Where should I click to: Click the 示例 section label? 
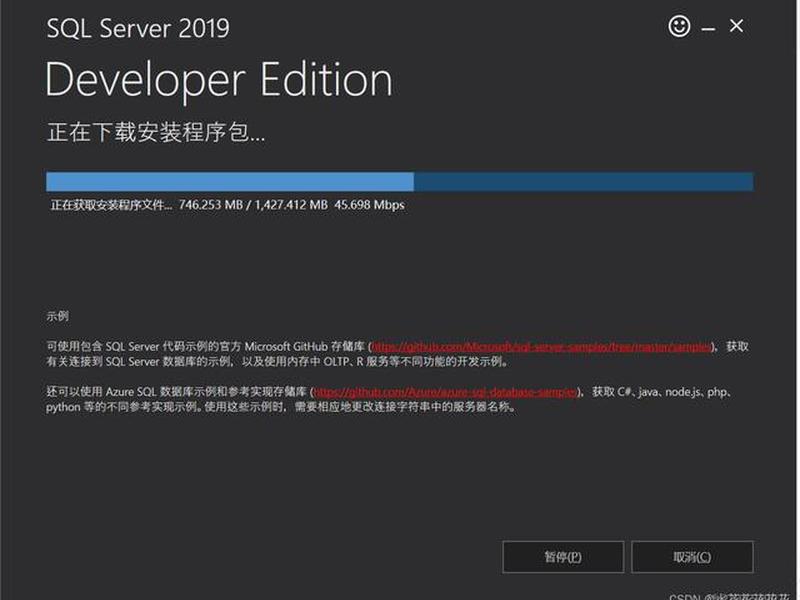[57, 316]
